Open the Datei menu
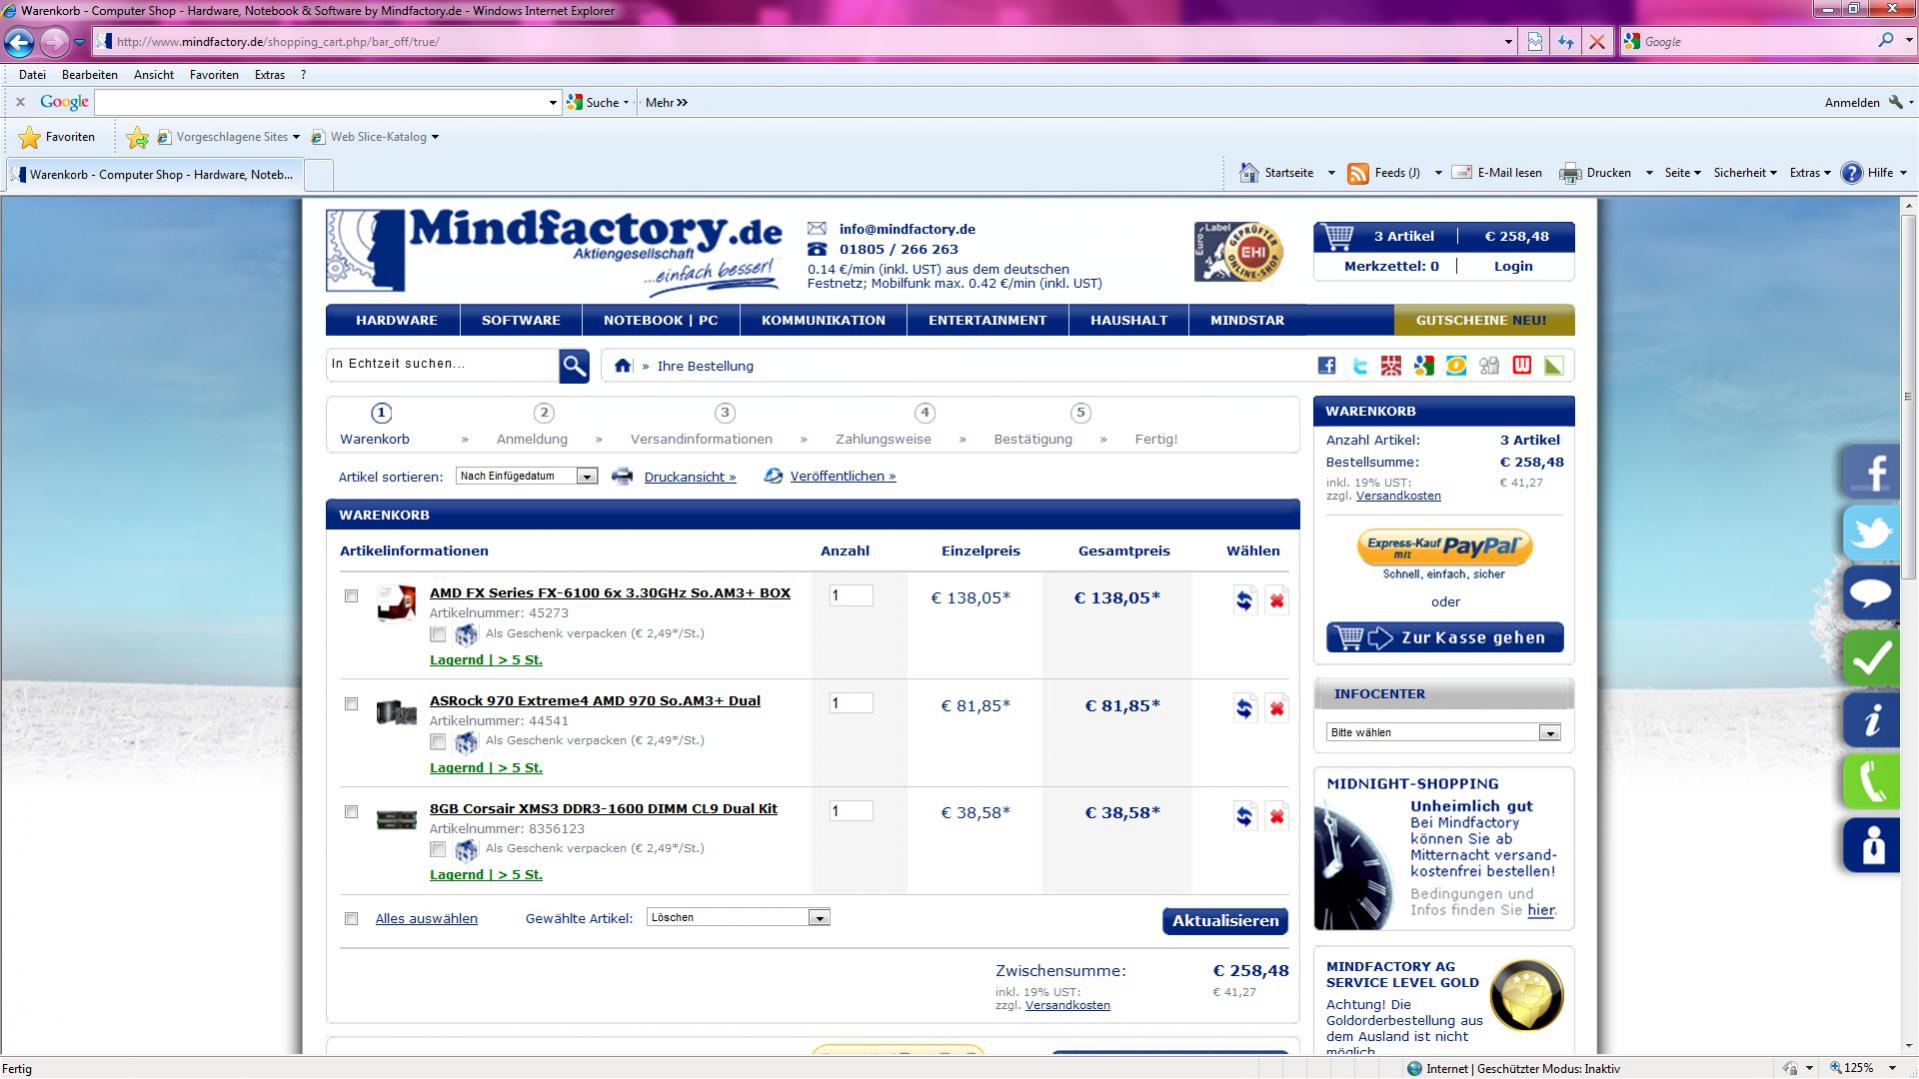This screenshot has height=1079, width=1919. coord(32,75)
